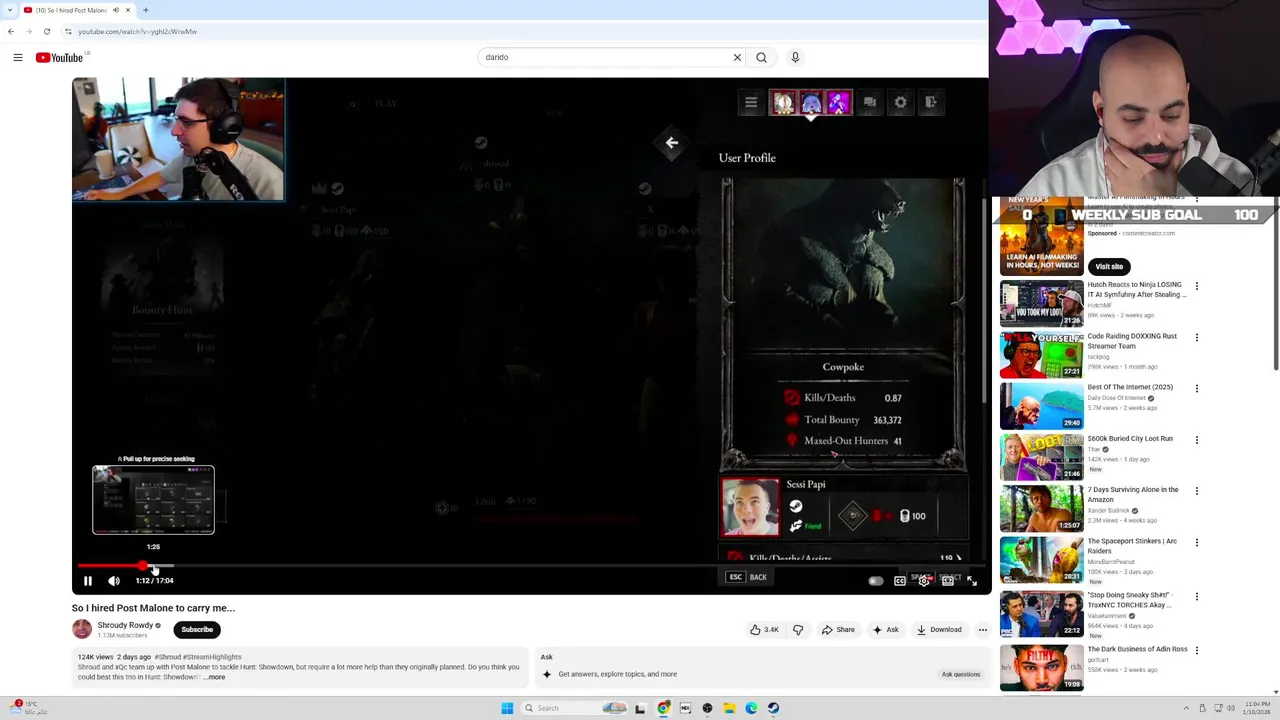Toggle the autoplay switch in the player

[875, 580]
